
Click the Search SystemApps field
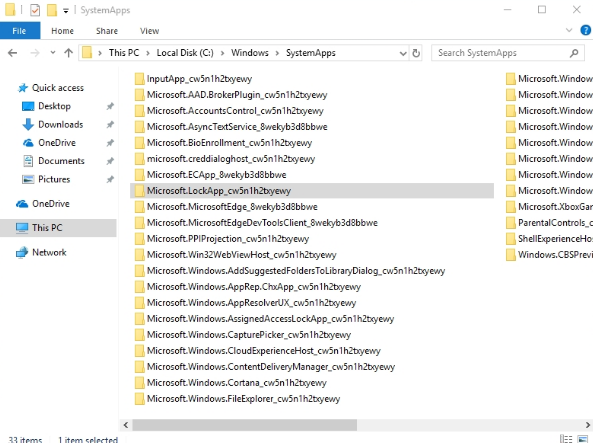[x=507, y=53]
